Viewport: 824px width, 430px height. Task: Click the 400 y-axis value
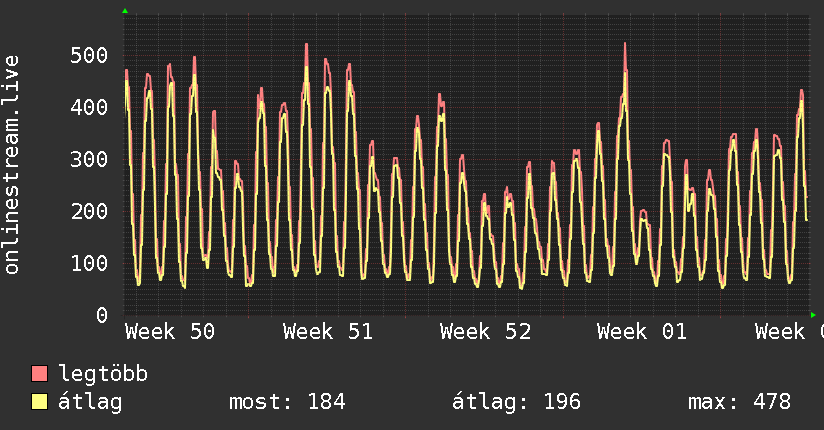tap(89, 107)
